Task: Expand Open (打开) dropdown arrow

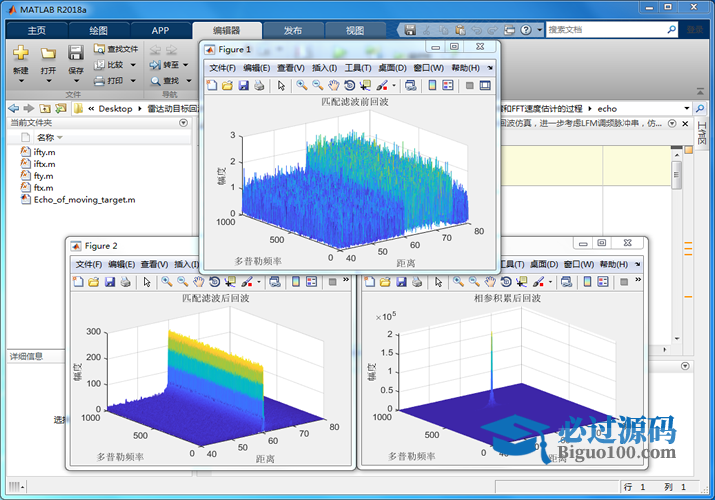Action: (x=48, y=81)
